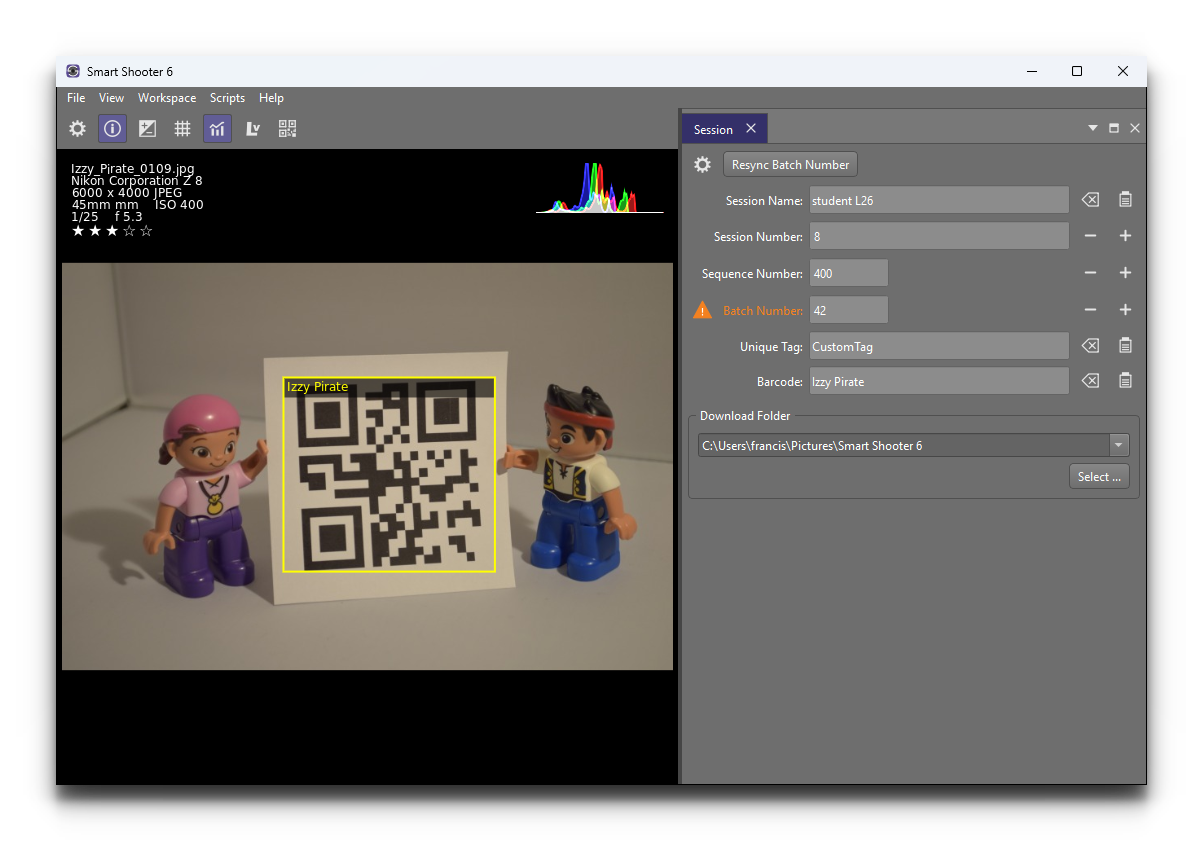This screenshot has height=841, width=1203.
Task: Click the Sequence Number input field
Action: tap(848, 273)
